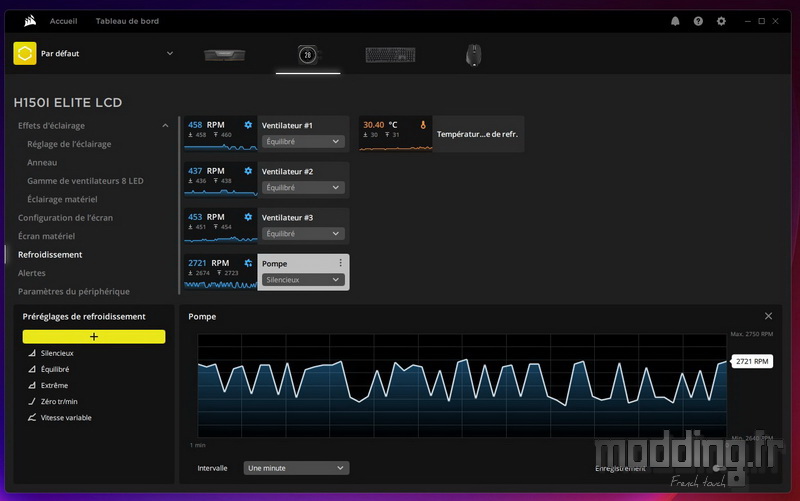Open Gamme de ventilateurs 8 LED

pyautogui.click(x=85, y=181)
